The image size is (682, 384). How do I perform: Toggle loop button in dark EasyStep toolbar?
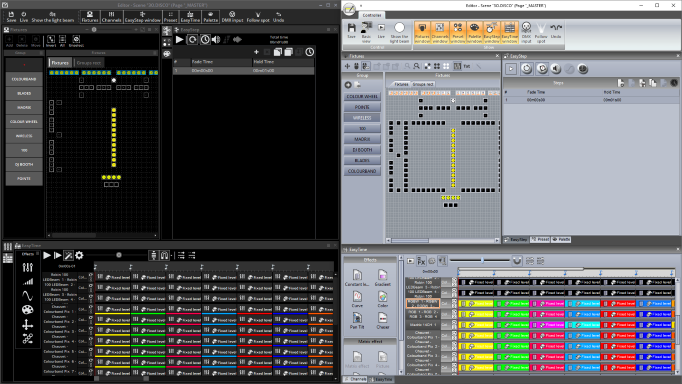(192, 40)
